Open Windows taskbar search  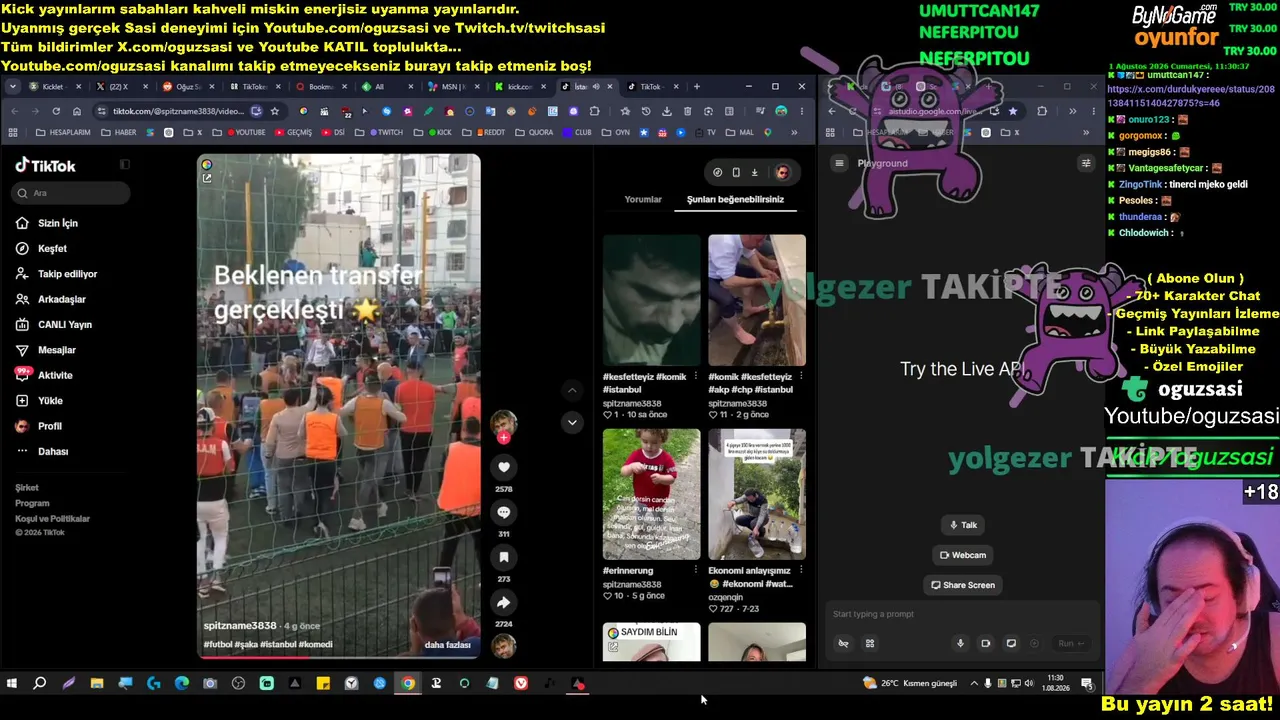pyautogui.click(x=40, y=684)
